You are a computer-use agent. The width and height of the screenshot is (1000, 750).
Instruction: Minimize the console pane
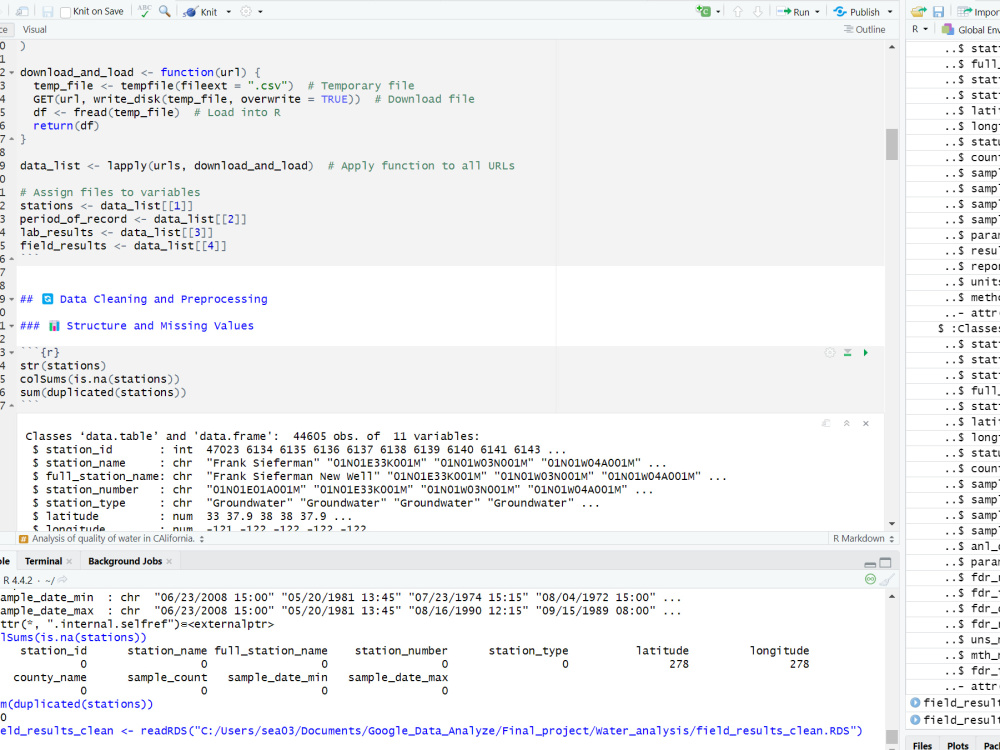coord(870,563)
